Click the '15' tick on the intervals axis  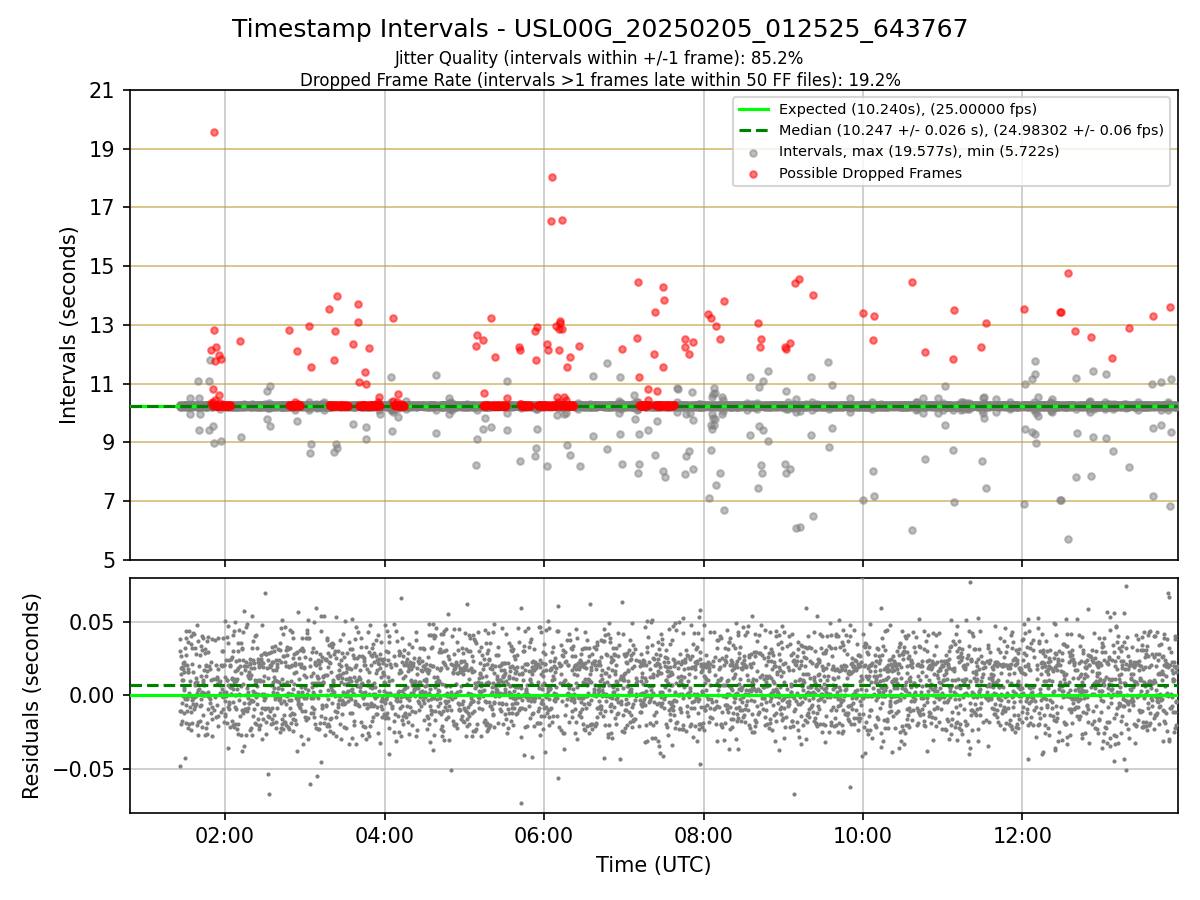pos(102,267)
